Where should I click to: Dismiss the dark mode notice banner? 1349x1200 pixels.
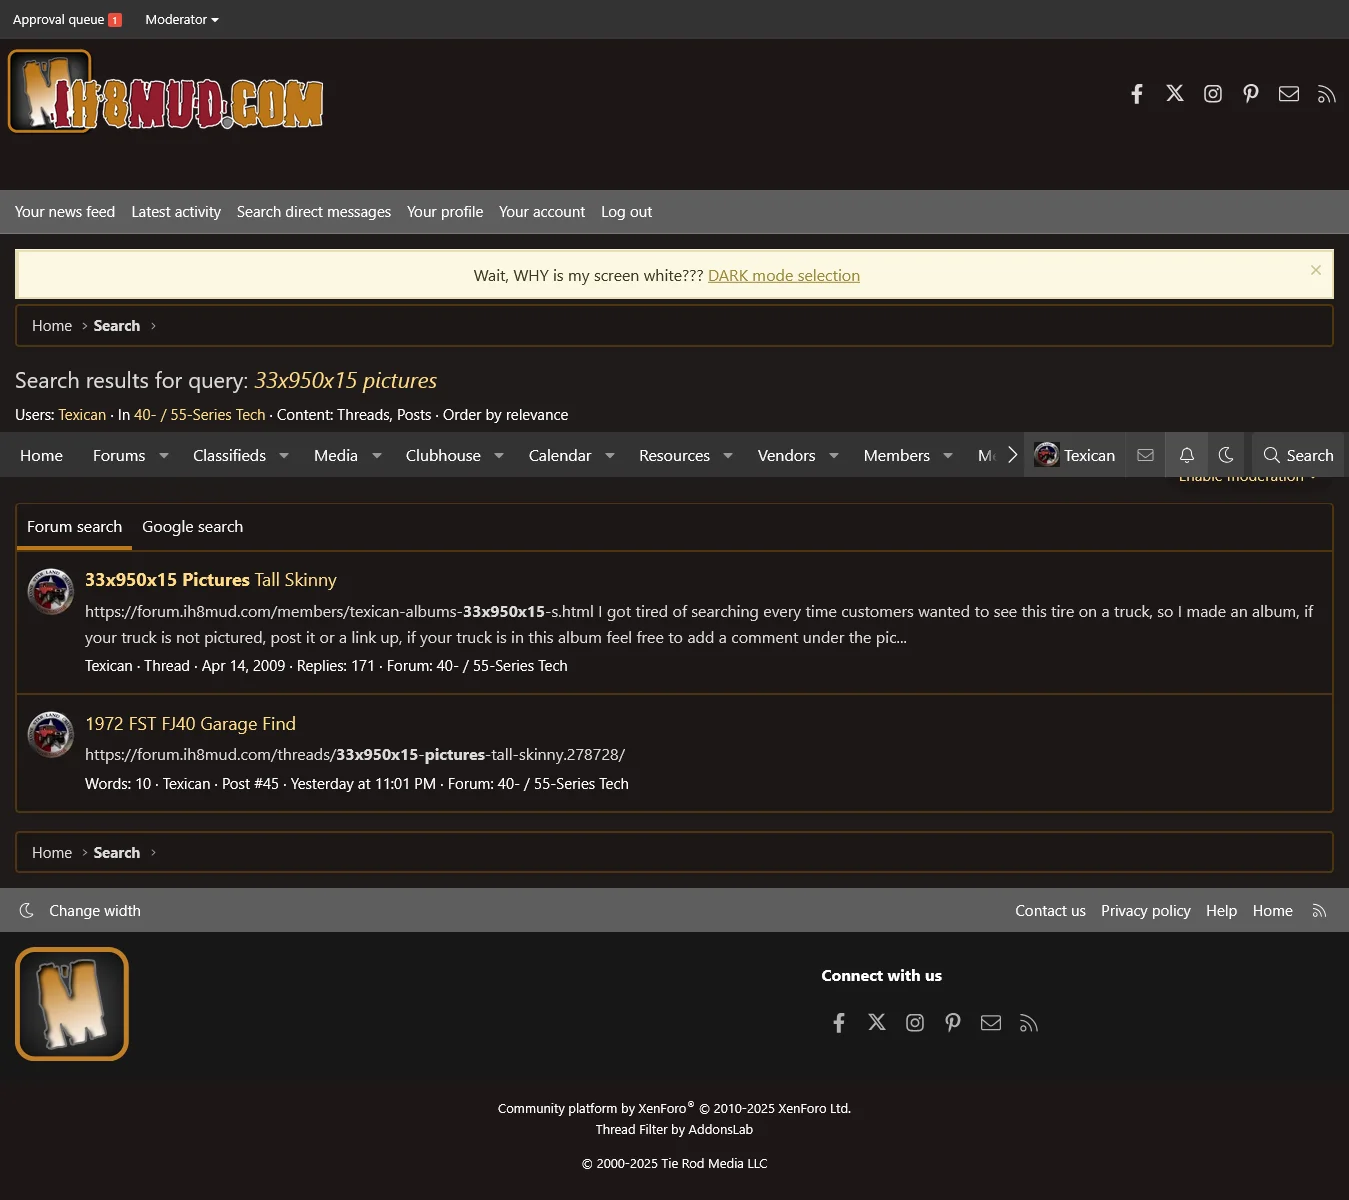[x=1315, y=270]
